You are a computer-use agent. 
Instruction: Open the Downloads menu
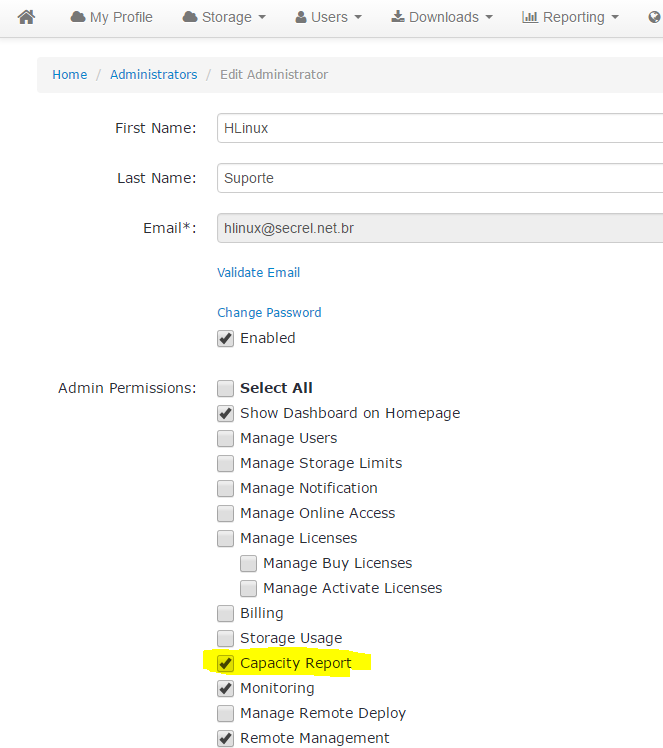tap(442, 17)
